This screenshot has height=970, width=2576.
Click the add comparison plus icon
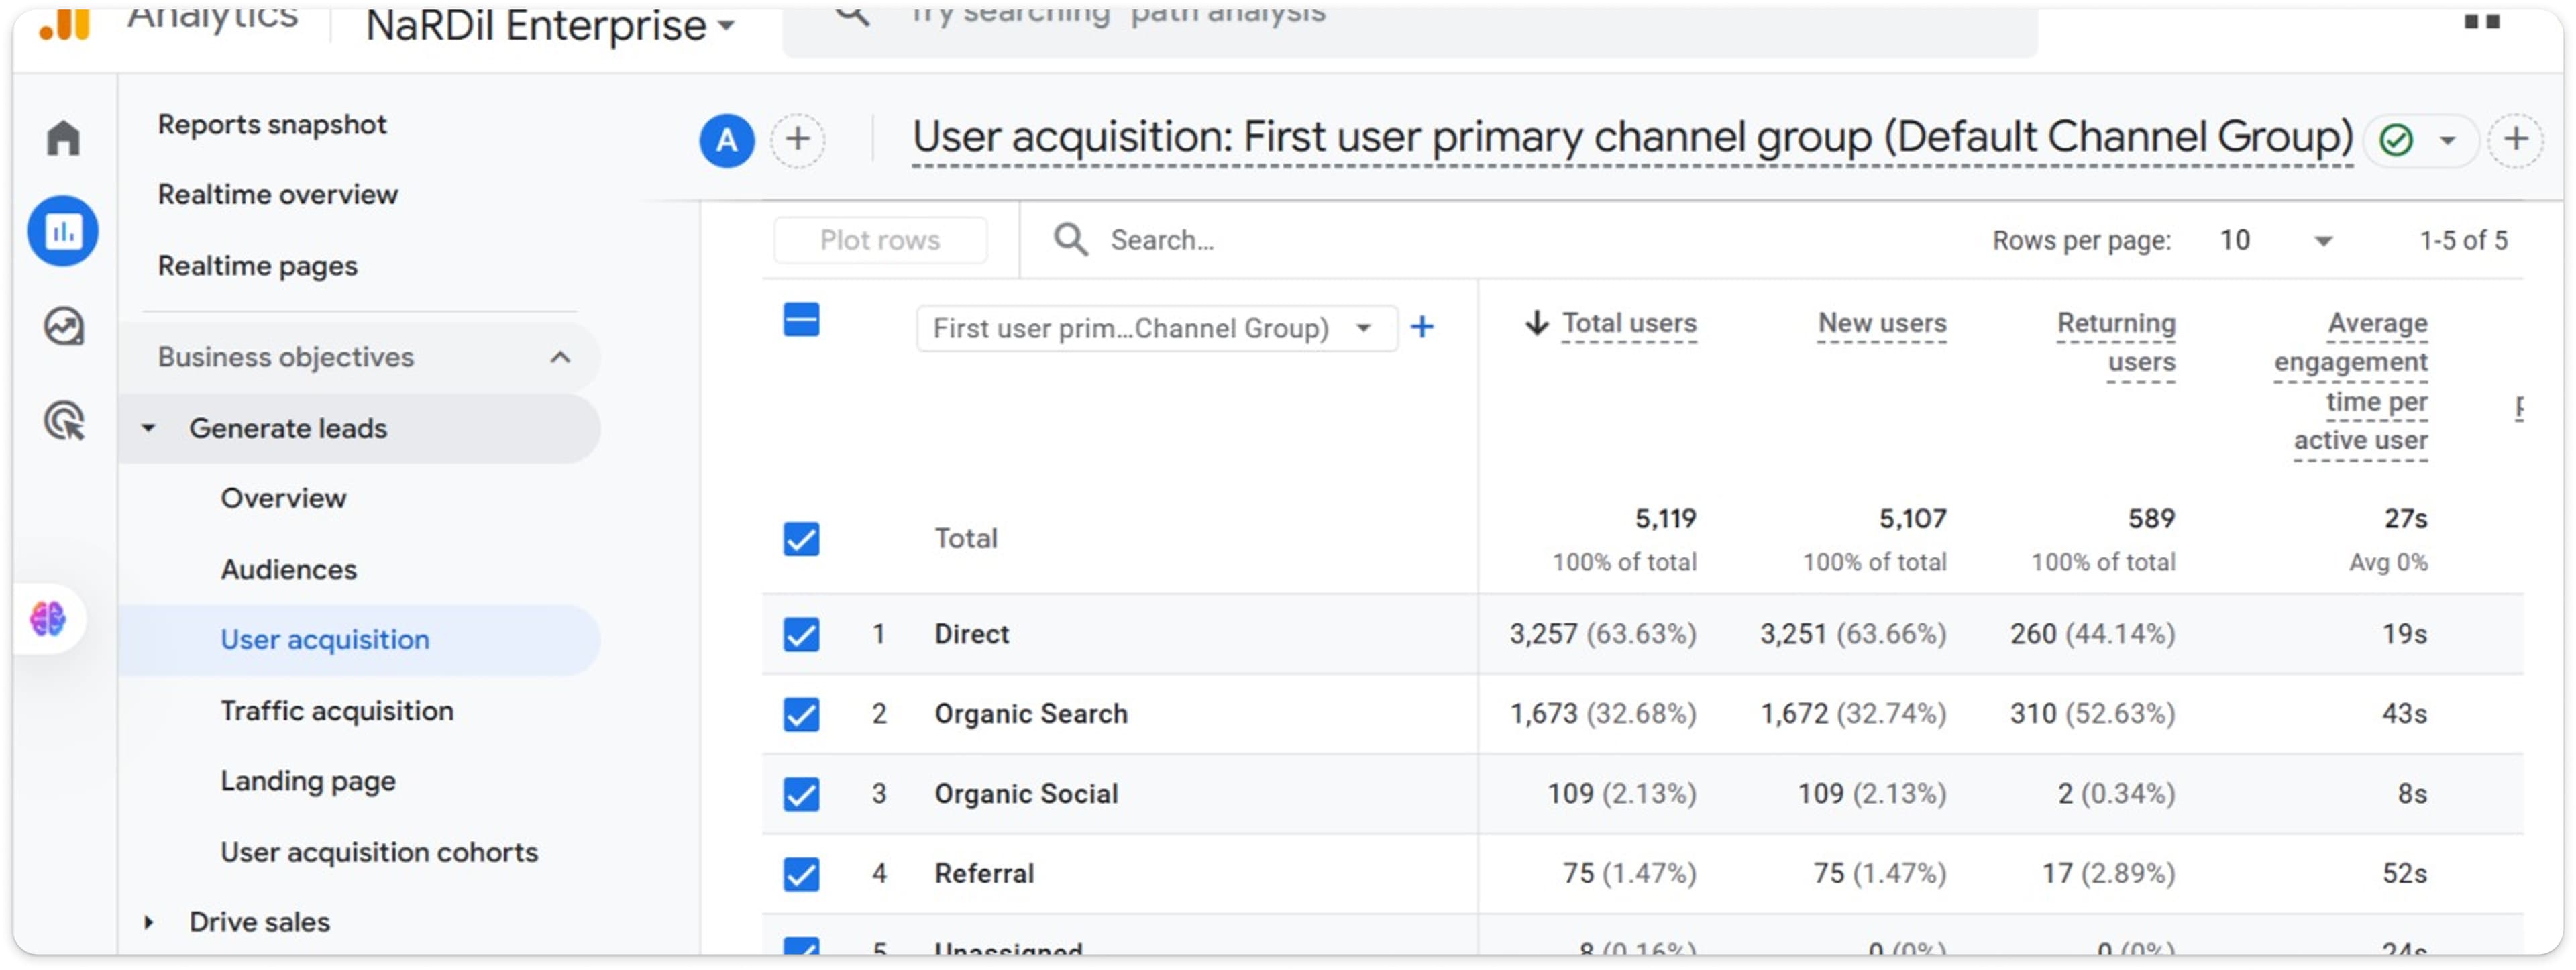click(x=798, y=140)
